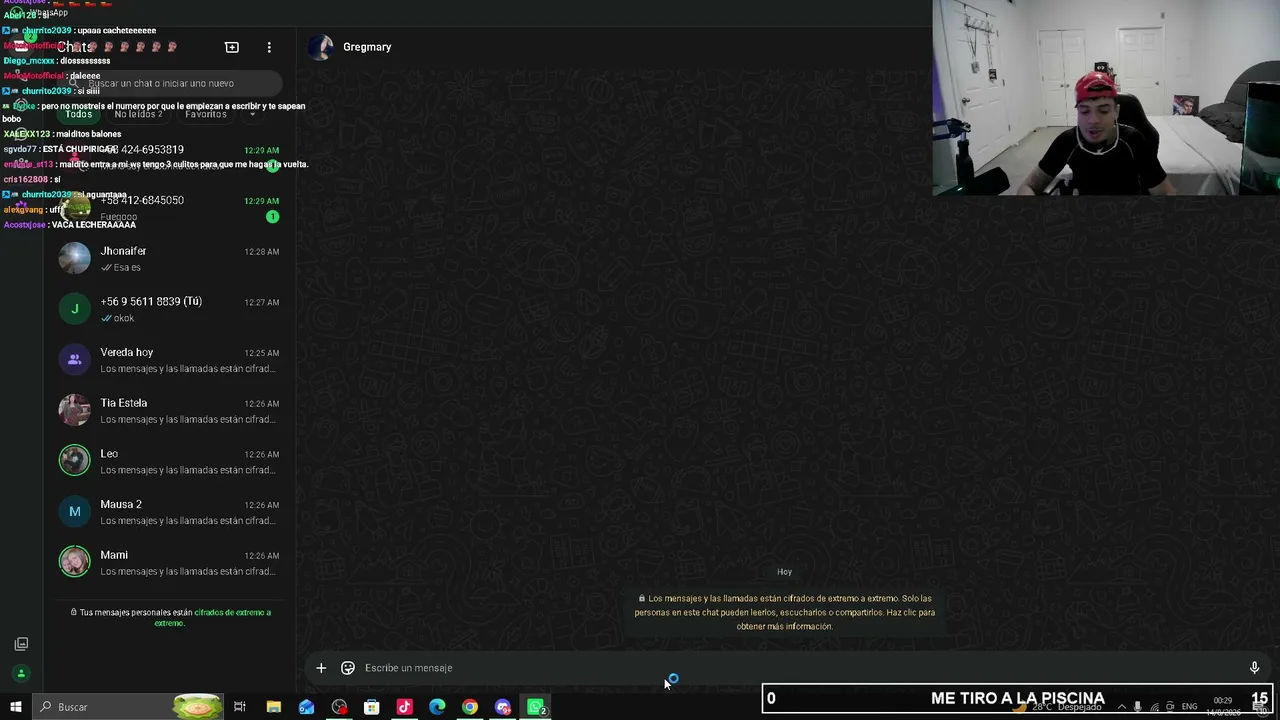This screenshot has height=720, width=1280.
Task: Click the blue M avatar for Mausa 2
Action: coord(74,512)
